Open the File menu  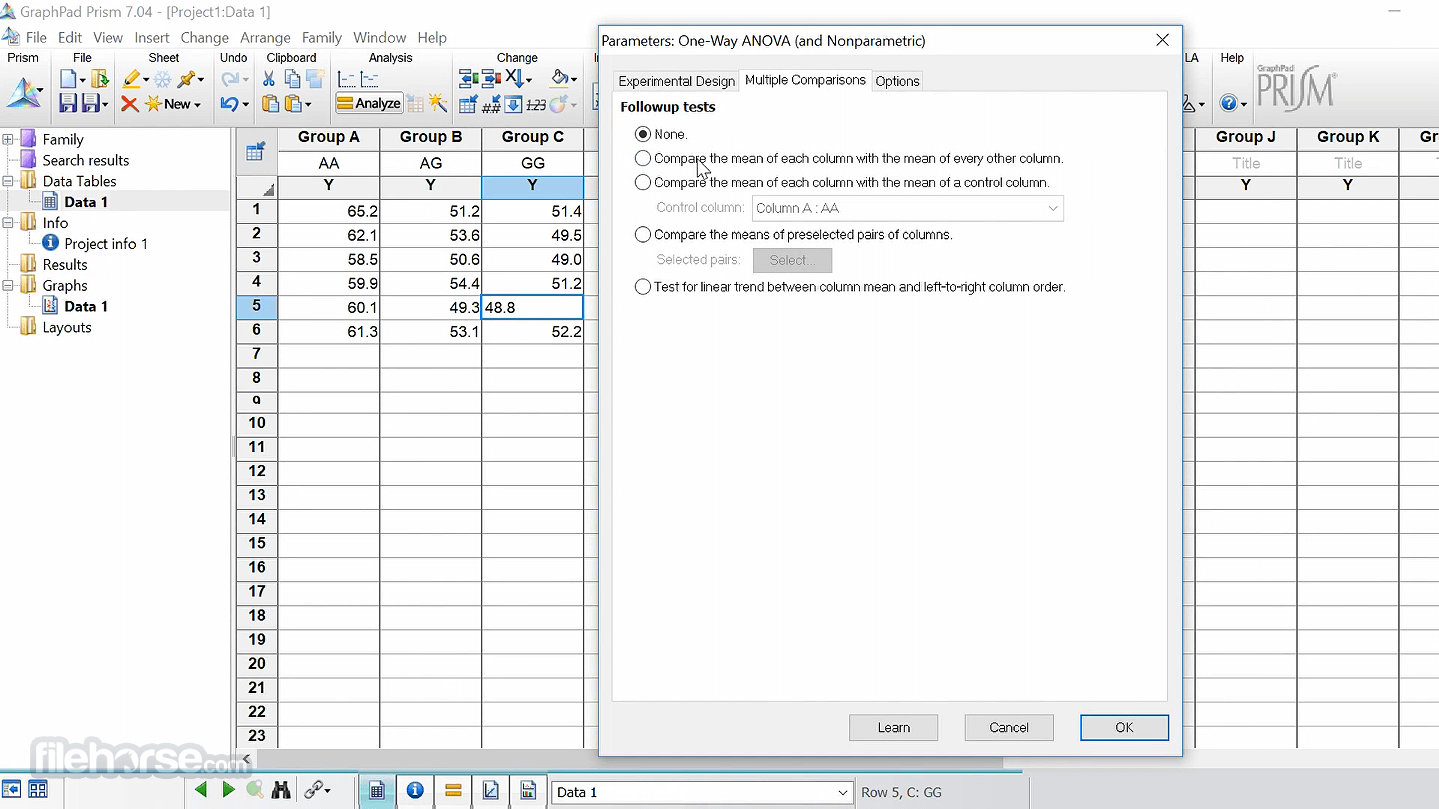coord(36,37)
